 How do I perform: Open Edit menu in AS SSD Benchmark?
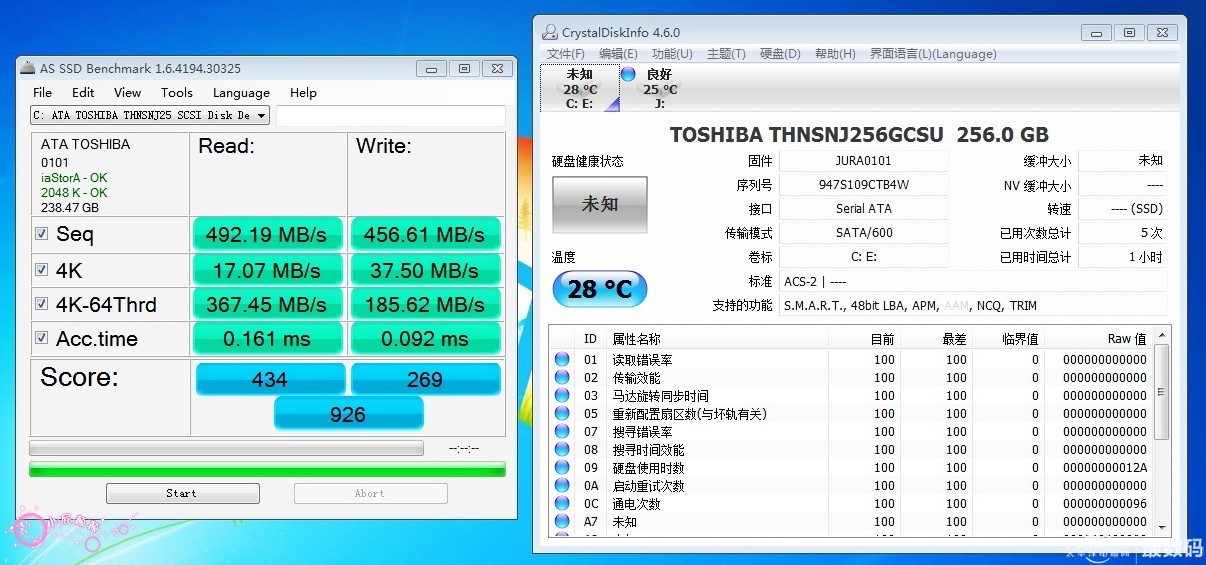[x=83, y=93]
